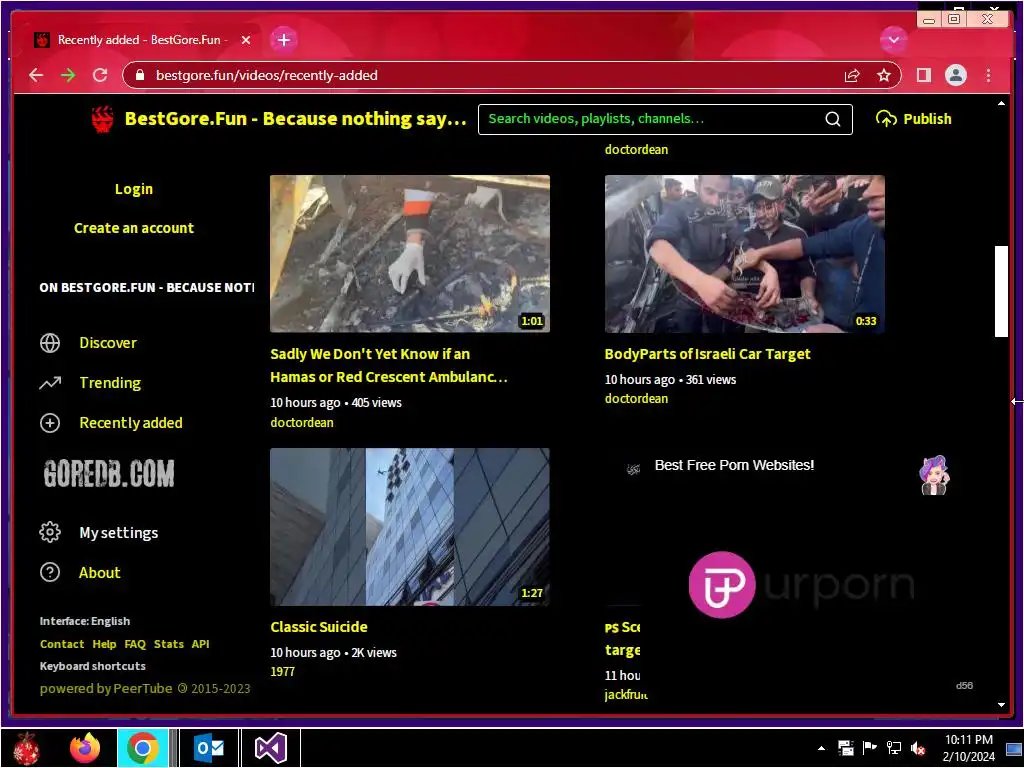The height and width of the screenshot is (768, 1024).
Task: Open Recently added via the plus icon
Action: [50, 423]
